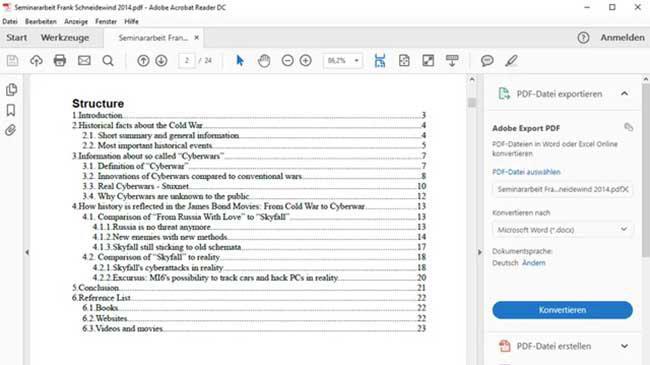Collapse the right tools pane arrow
This screenshot has height=365, width=650.
click(480, 252)
